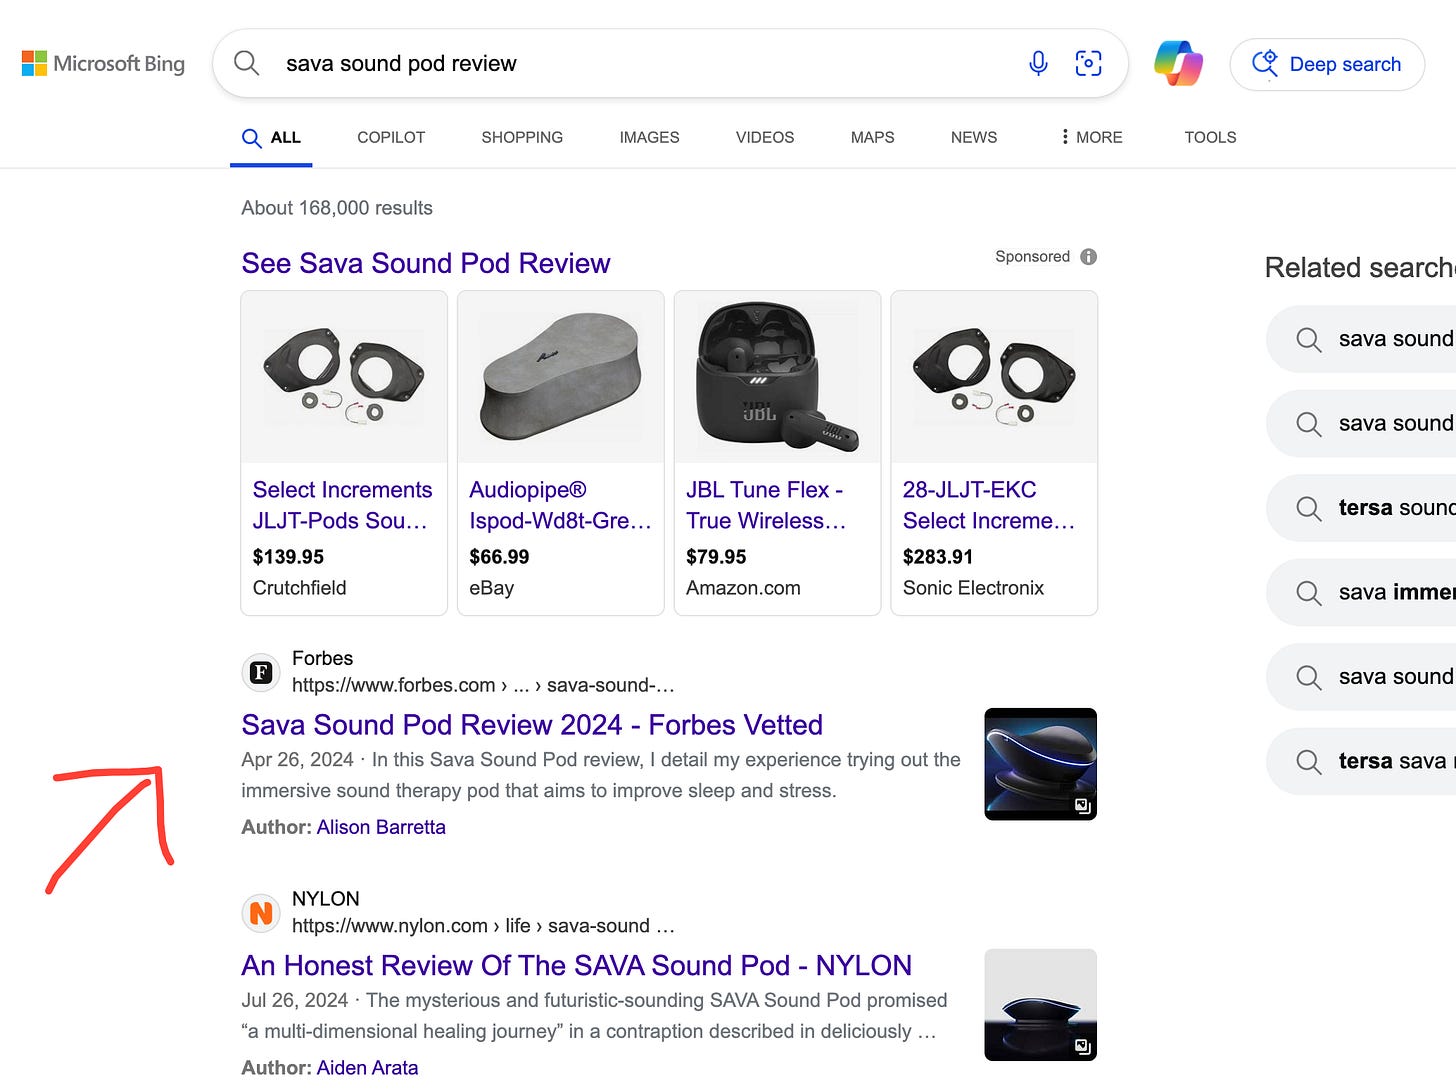Switch to the MAPS tab
Image resolution: width=1456 pixels, height=1092 pixels.
coord(872,138)
